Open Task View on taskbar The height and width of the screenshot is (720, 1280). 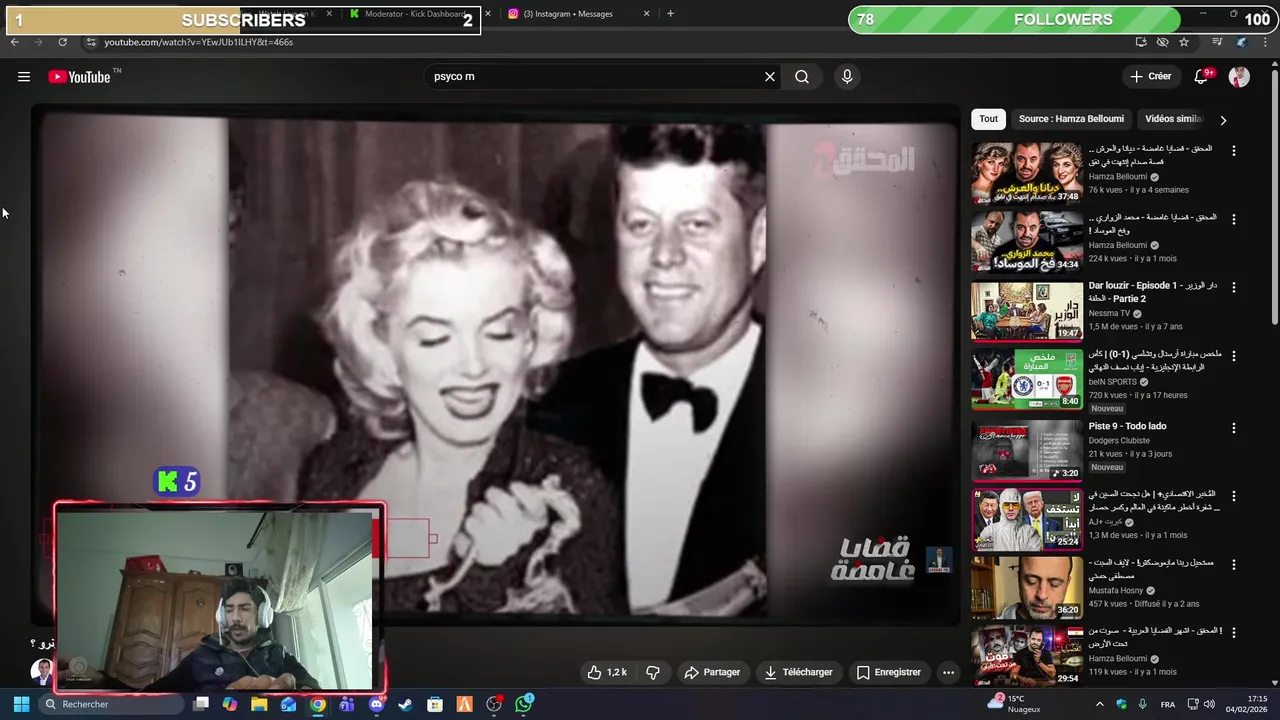[200, 704]
